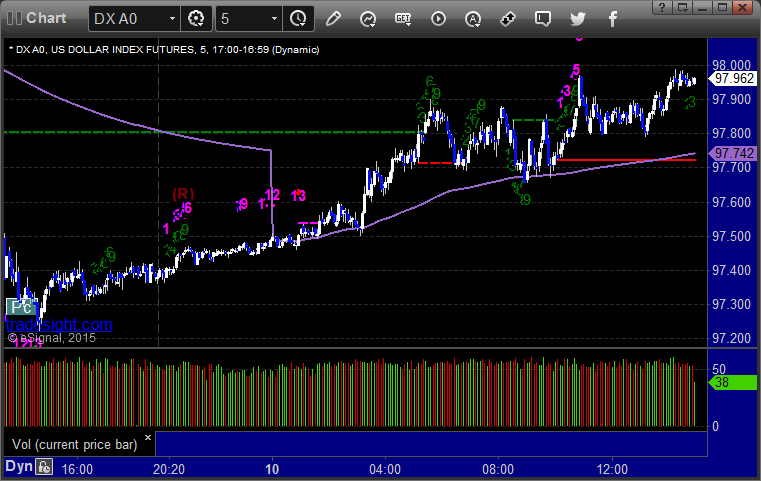The height and width of the screenshot is (481, 761).
Task: Share chart via the Twitter icon
Action: click(x=578, y=19)
